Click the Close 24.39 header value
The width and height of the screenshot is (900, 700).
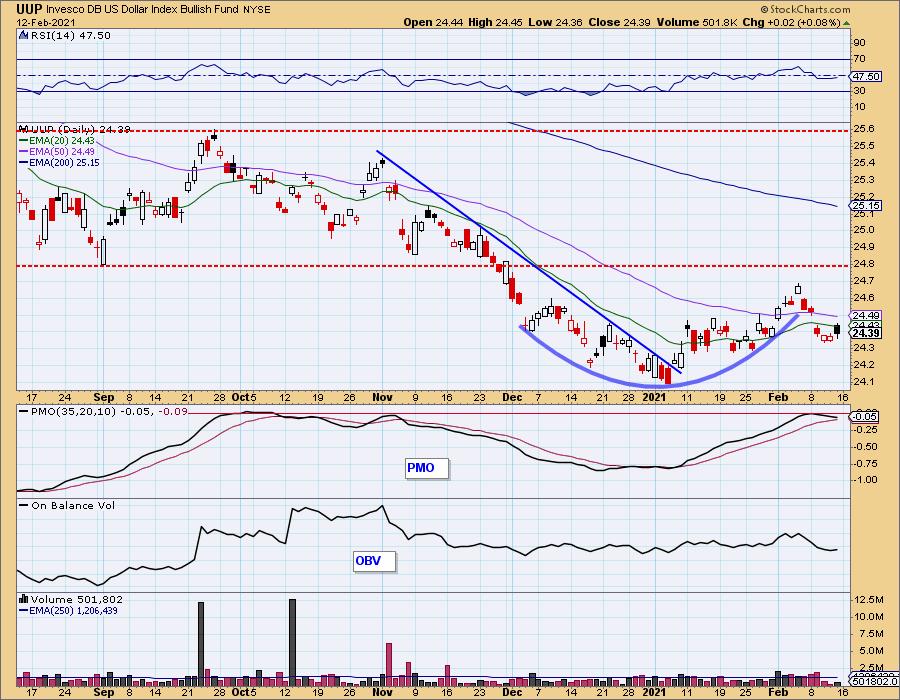click(x=620, y=22)
